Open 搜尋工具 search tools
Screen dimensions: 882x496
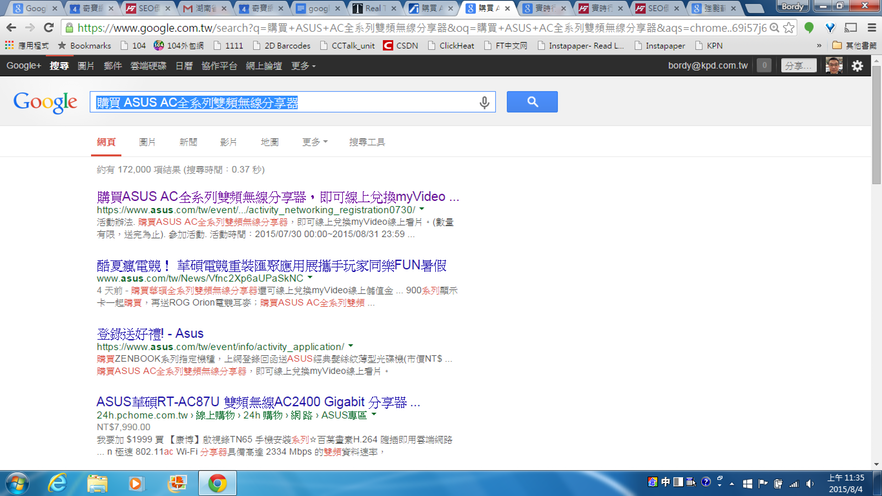click(367, 142)
